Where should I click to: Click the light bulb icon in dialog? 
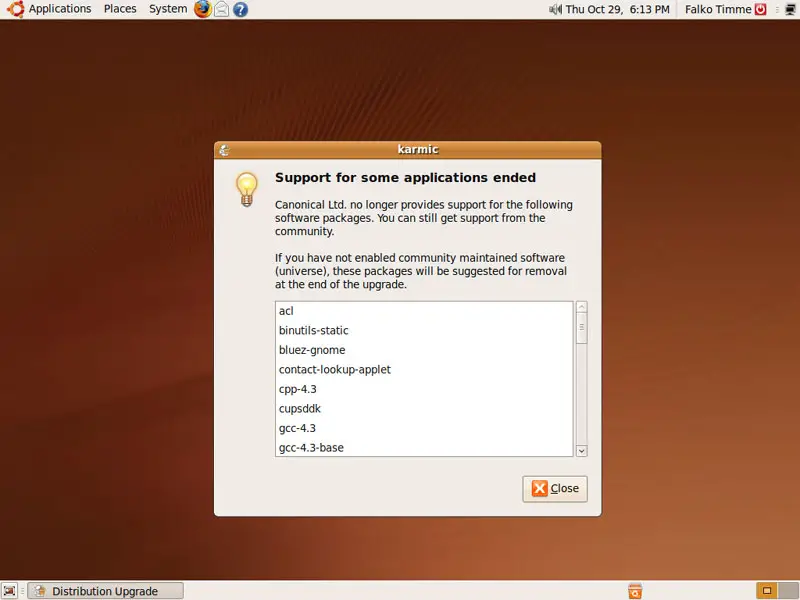coord(246,189)
